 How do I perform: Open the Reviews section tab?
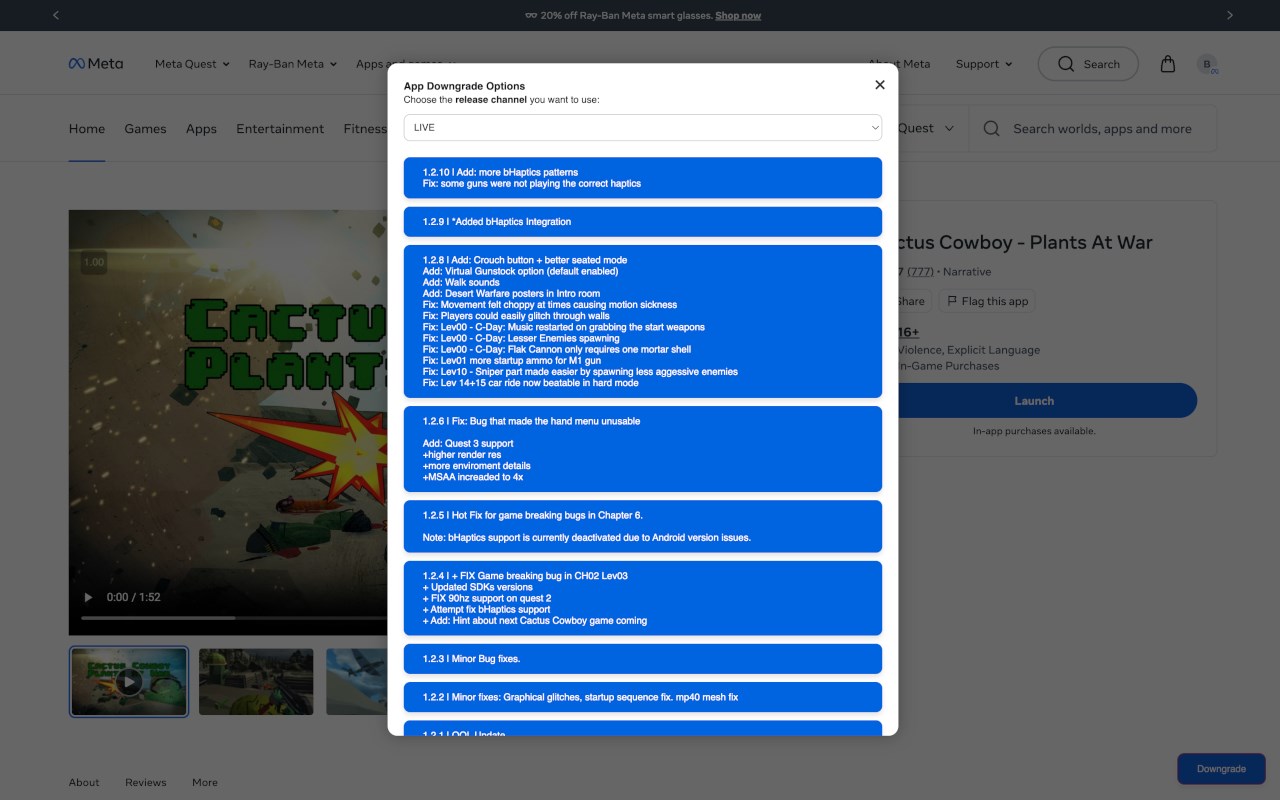coord(146,782)
